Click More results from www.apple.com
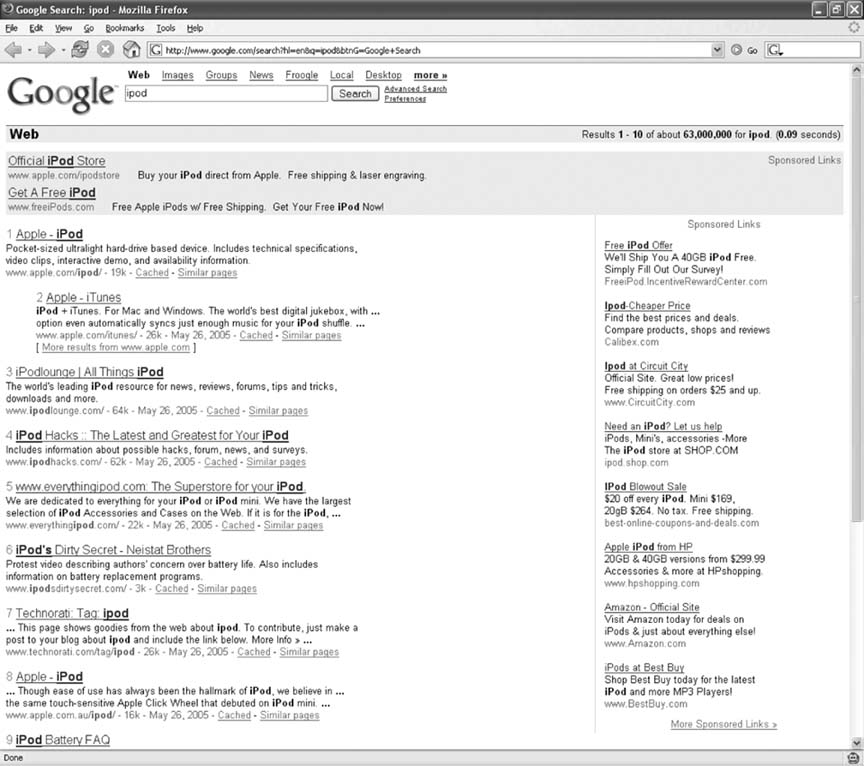 pos(116,348)
